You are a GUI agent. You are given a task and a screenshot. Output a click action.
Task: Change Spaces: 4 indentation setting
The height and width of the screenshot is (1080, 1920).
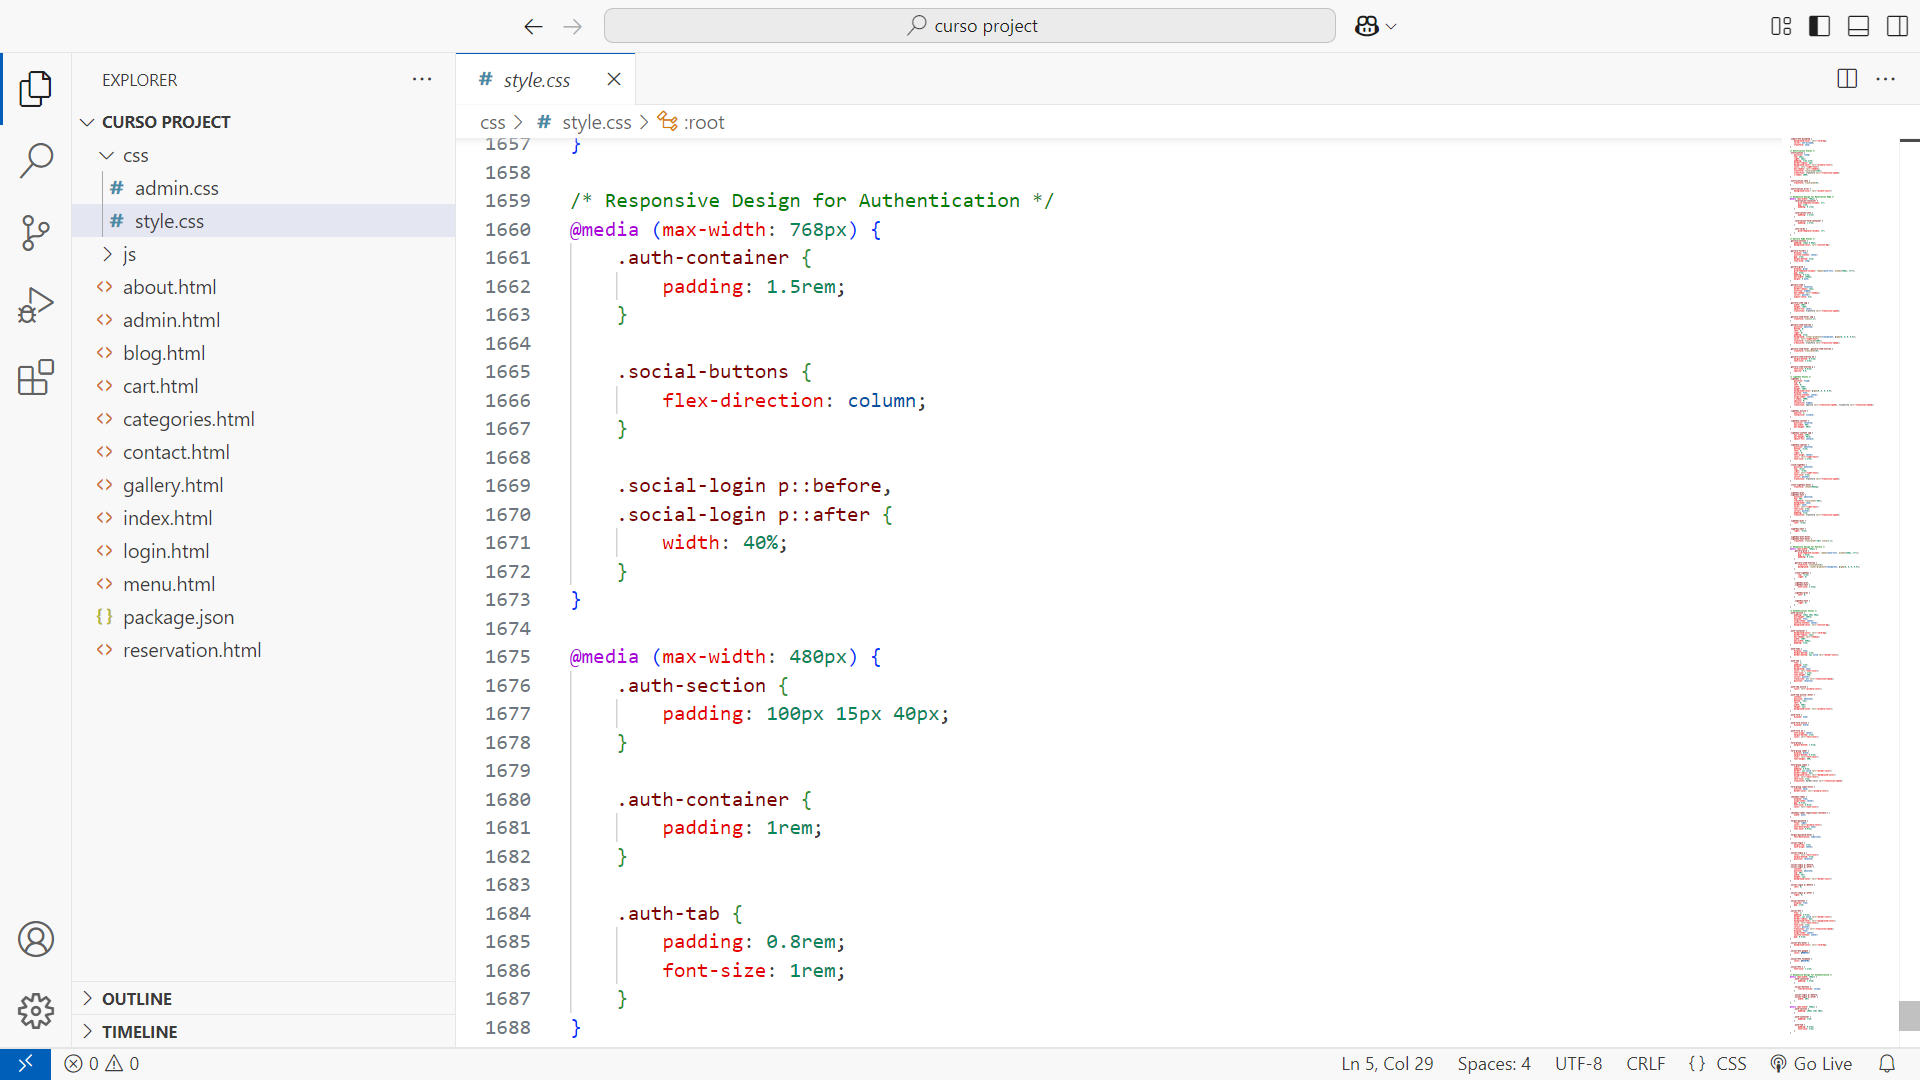pos(1494,1064)
